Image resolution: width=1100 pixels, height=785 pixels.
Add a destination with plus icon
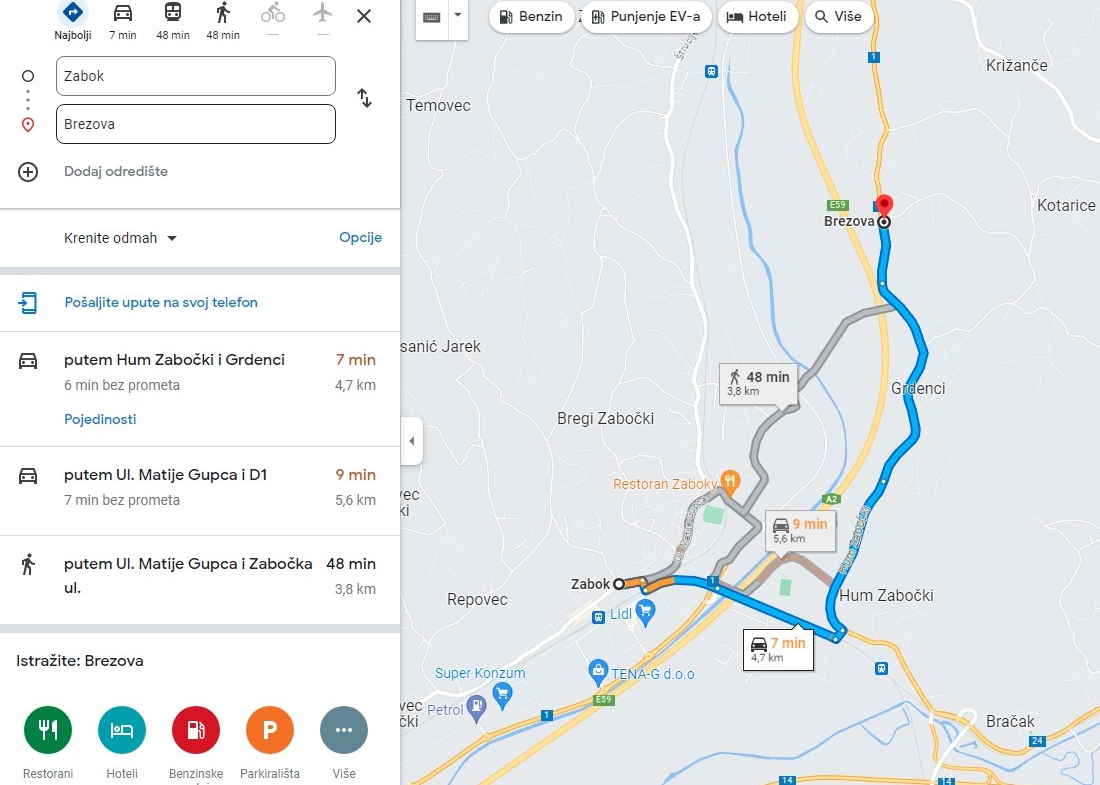tap(28, 172)
